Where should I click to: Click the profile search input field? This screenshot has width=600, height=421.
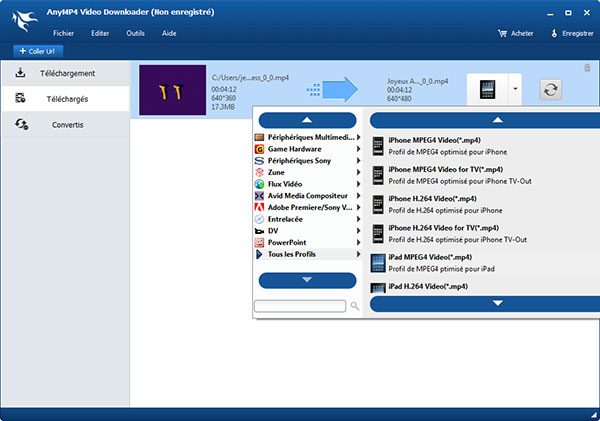[x=300, y=306]
